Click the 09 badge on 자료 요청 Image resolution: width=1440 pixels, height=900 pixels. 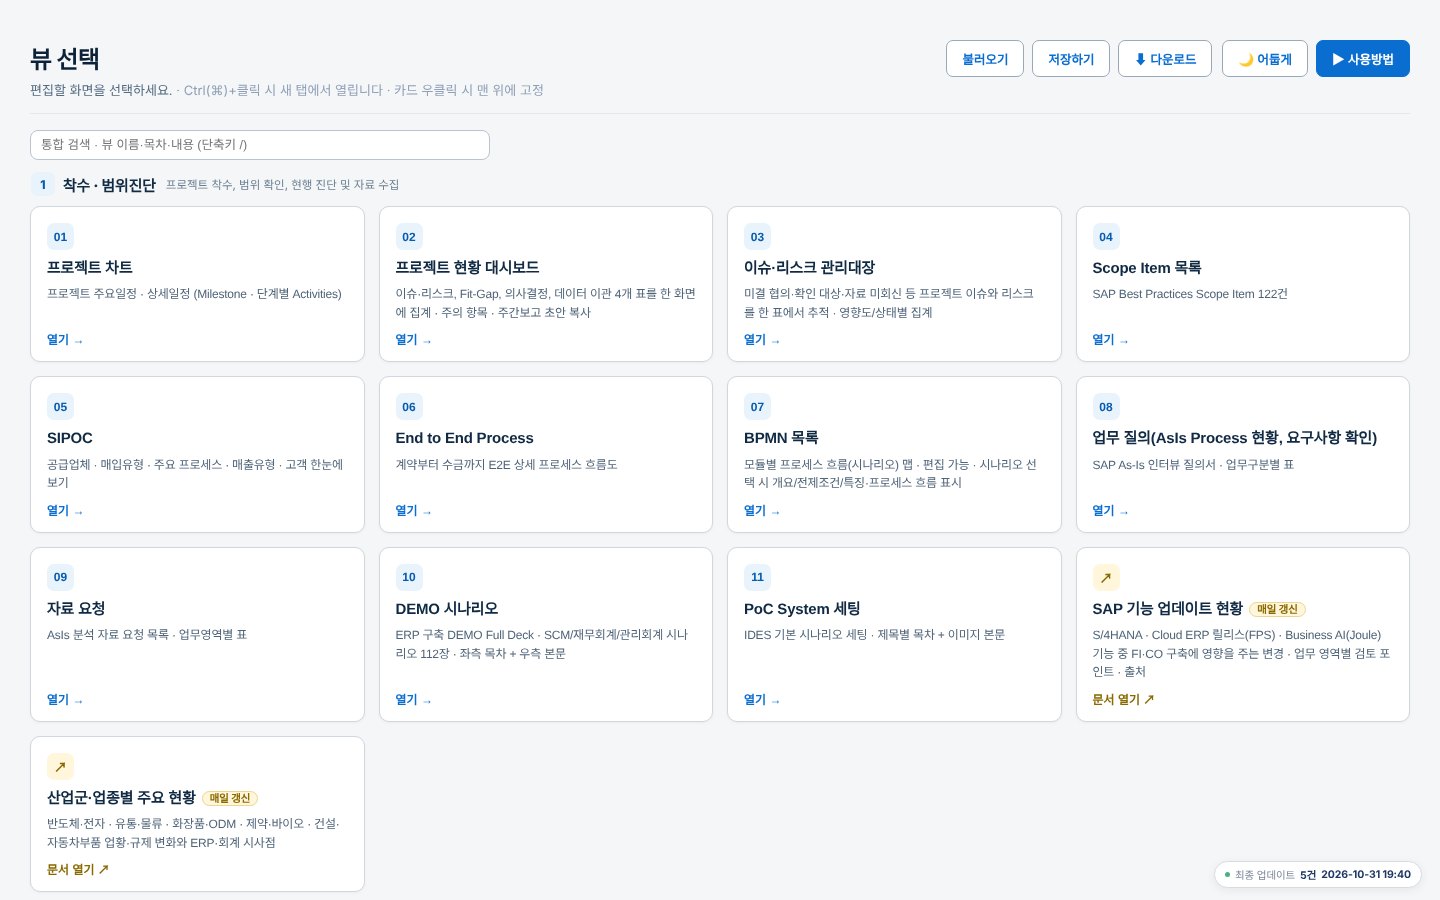pos(60,577)
